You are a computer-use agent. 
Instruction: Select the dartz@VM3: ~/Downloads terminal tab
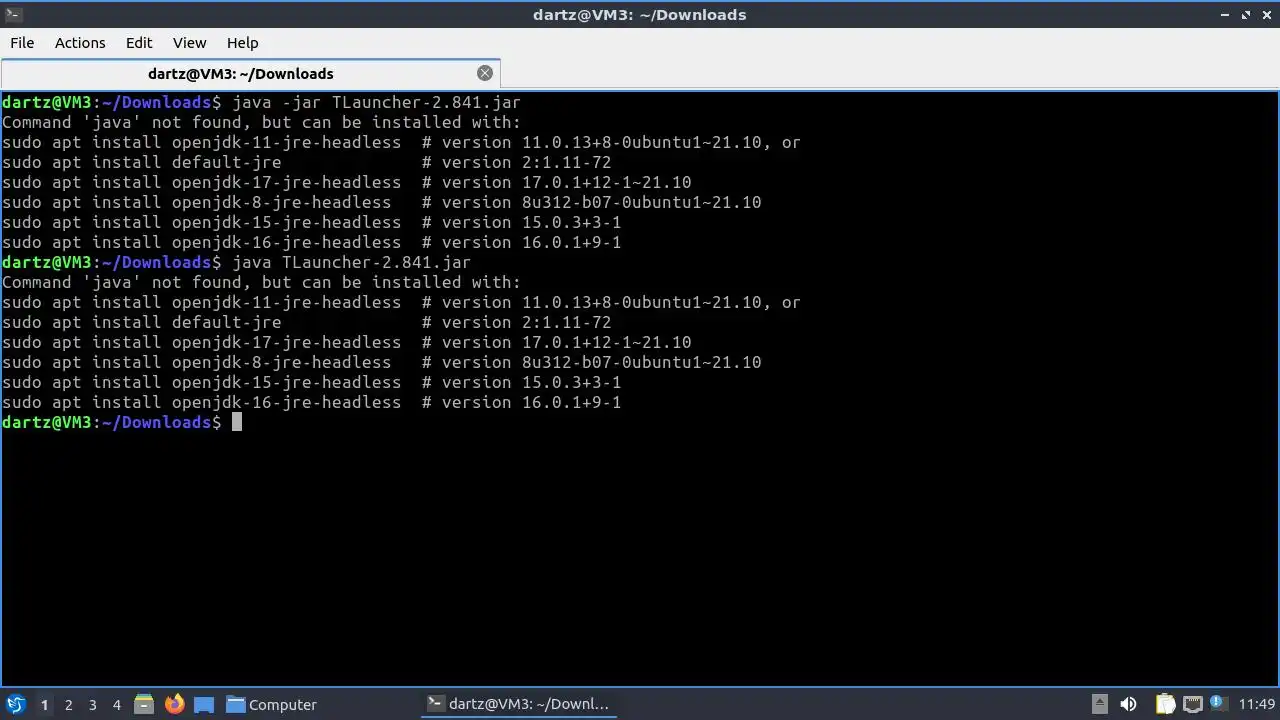pos(250,73)
